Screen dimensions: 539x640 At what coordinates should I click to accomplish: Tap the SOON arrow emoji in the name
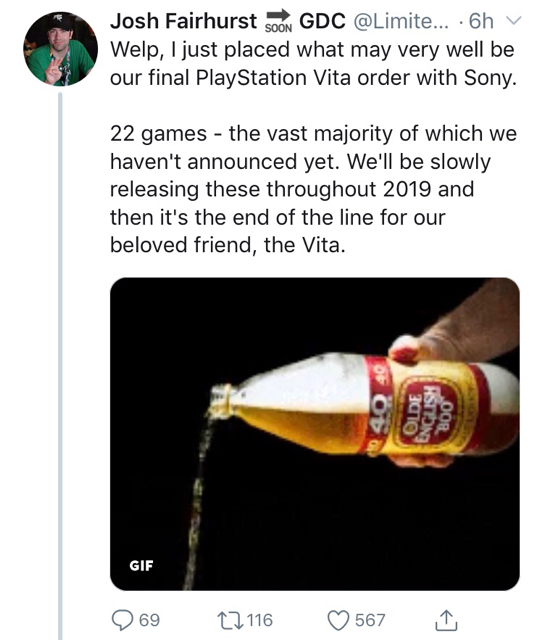(x=278, y=21)
